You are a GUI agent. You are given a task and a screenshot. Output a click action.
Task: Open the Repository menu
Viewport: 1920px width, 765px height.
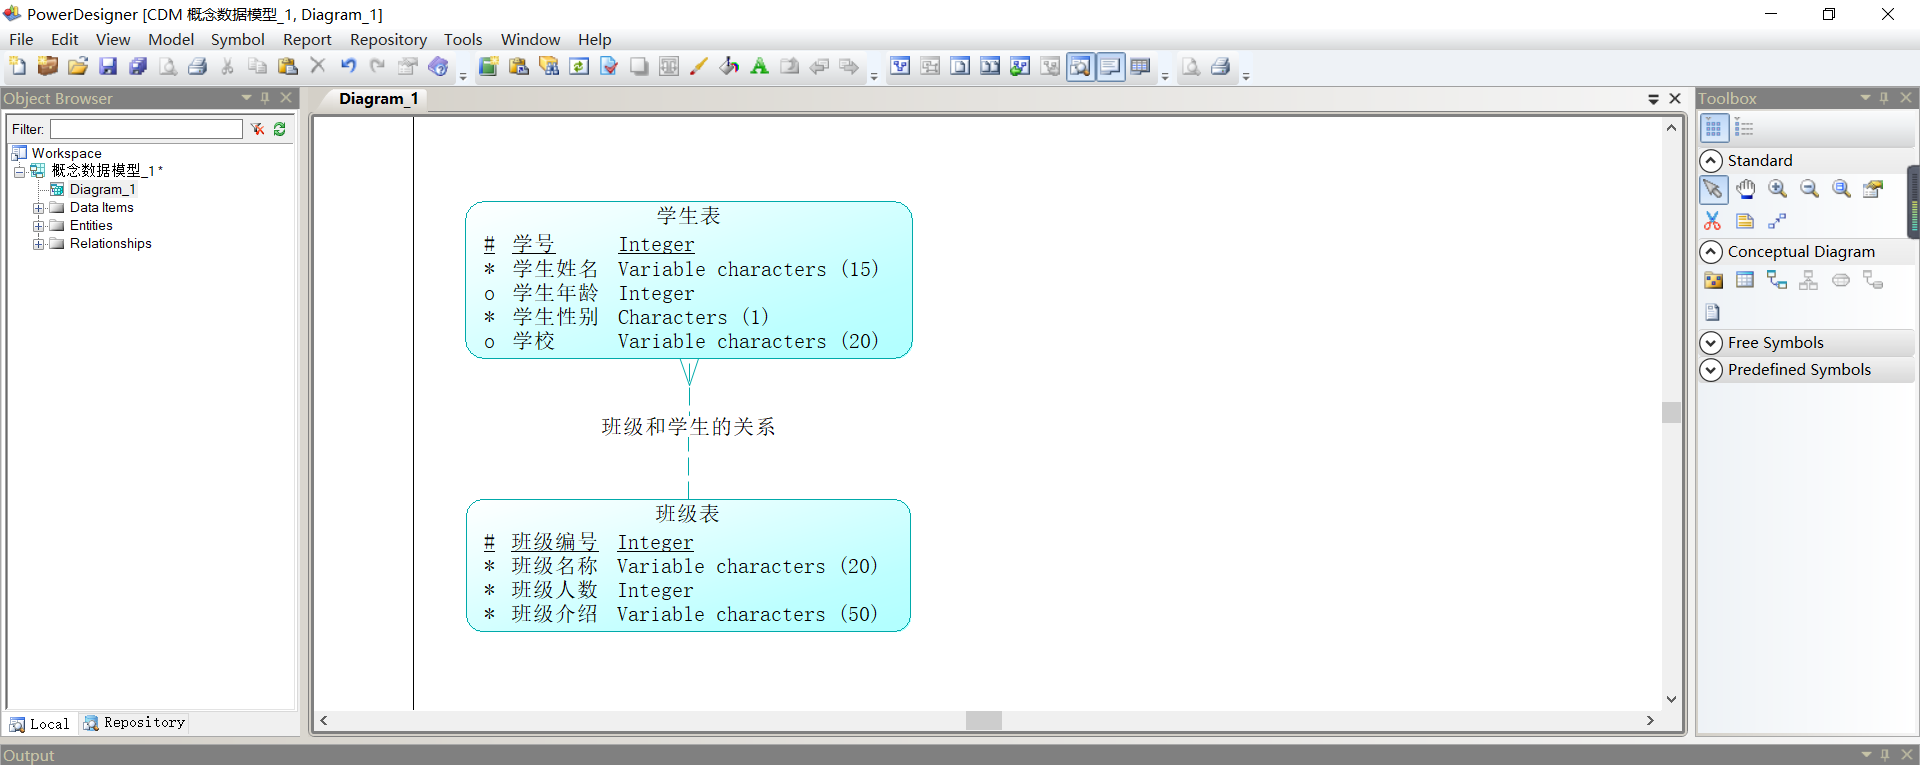[x=388, y=40]
